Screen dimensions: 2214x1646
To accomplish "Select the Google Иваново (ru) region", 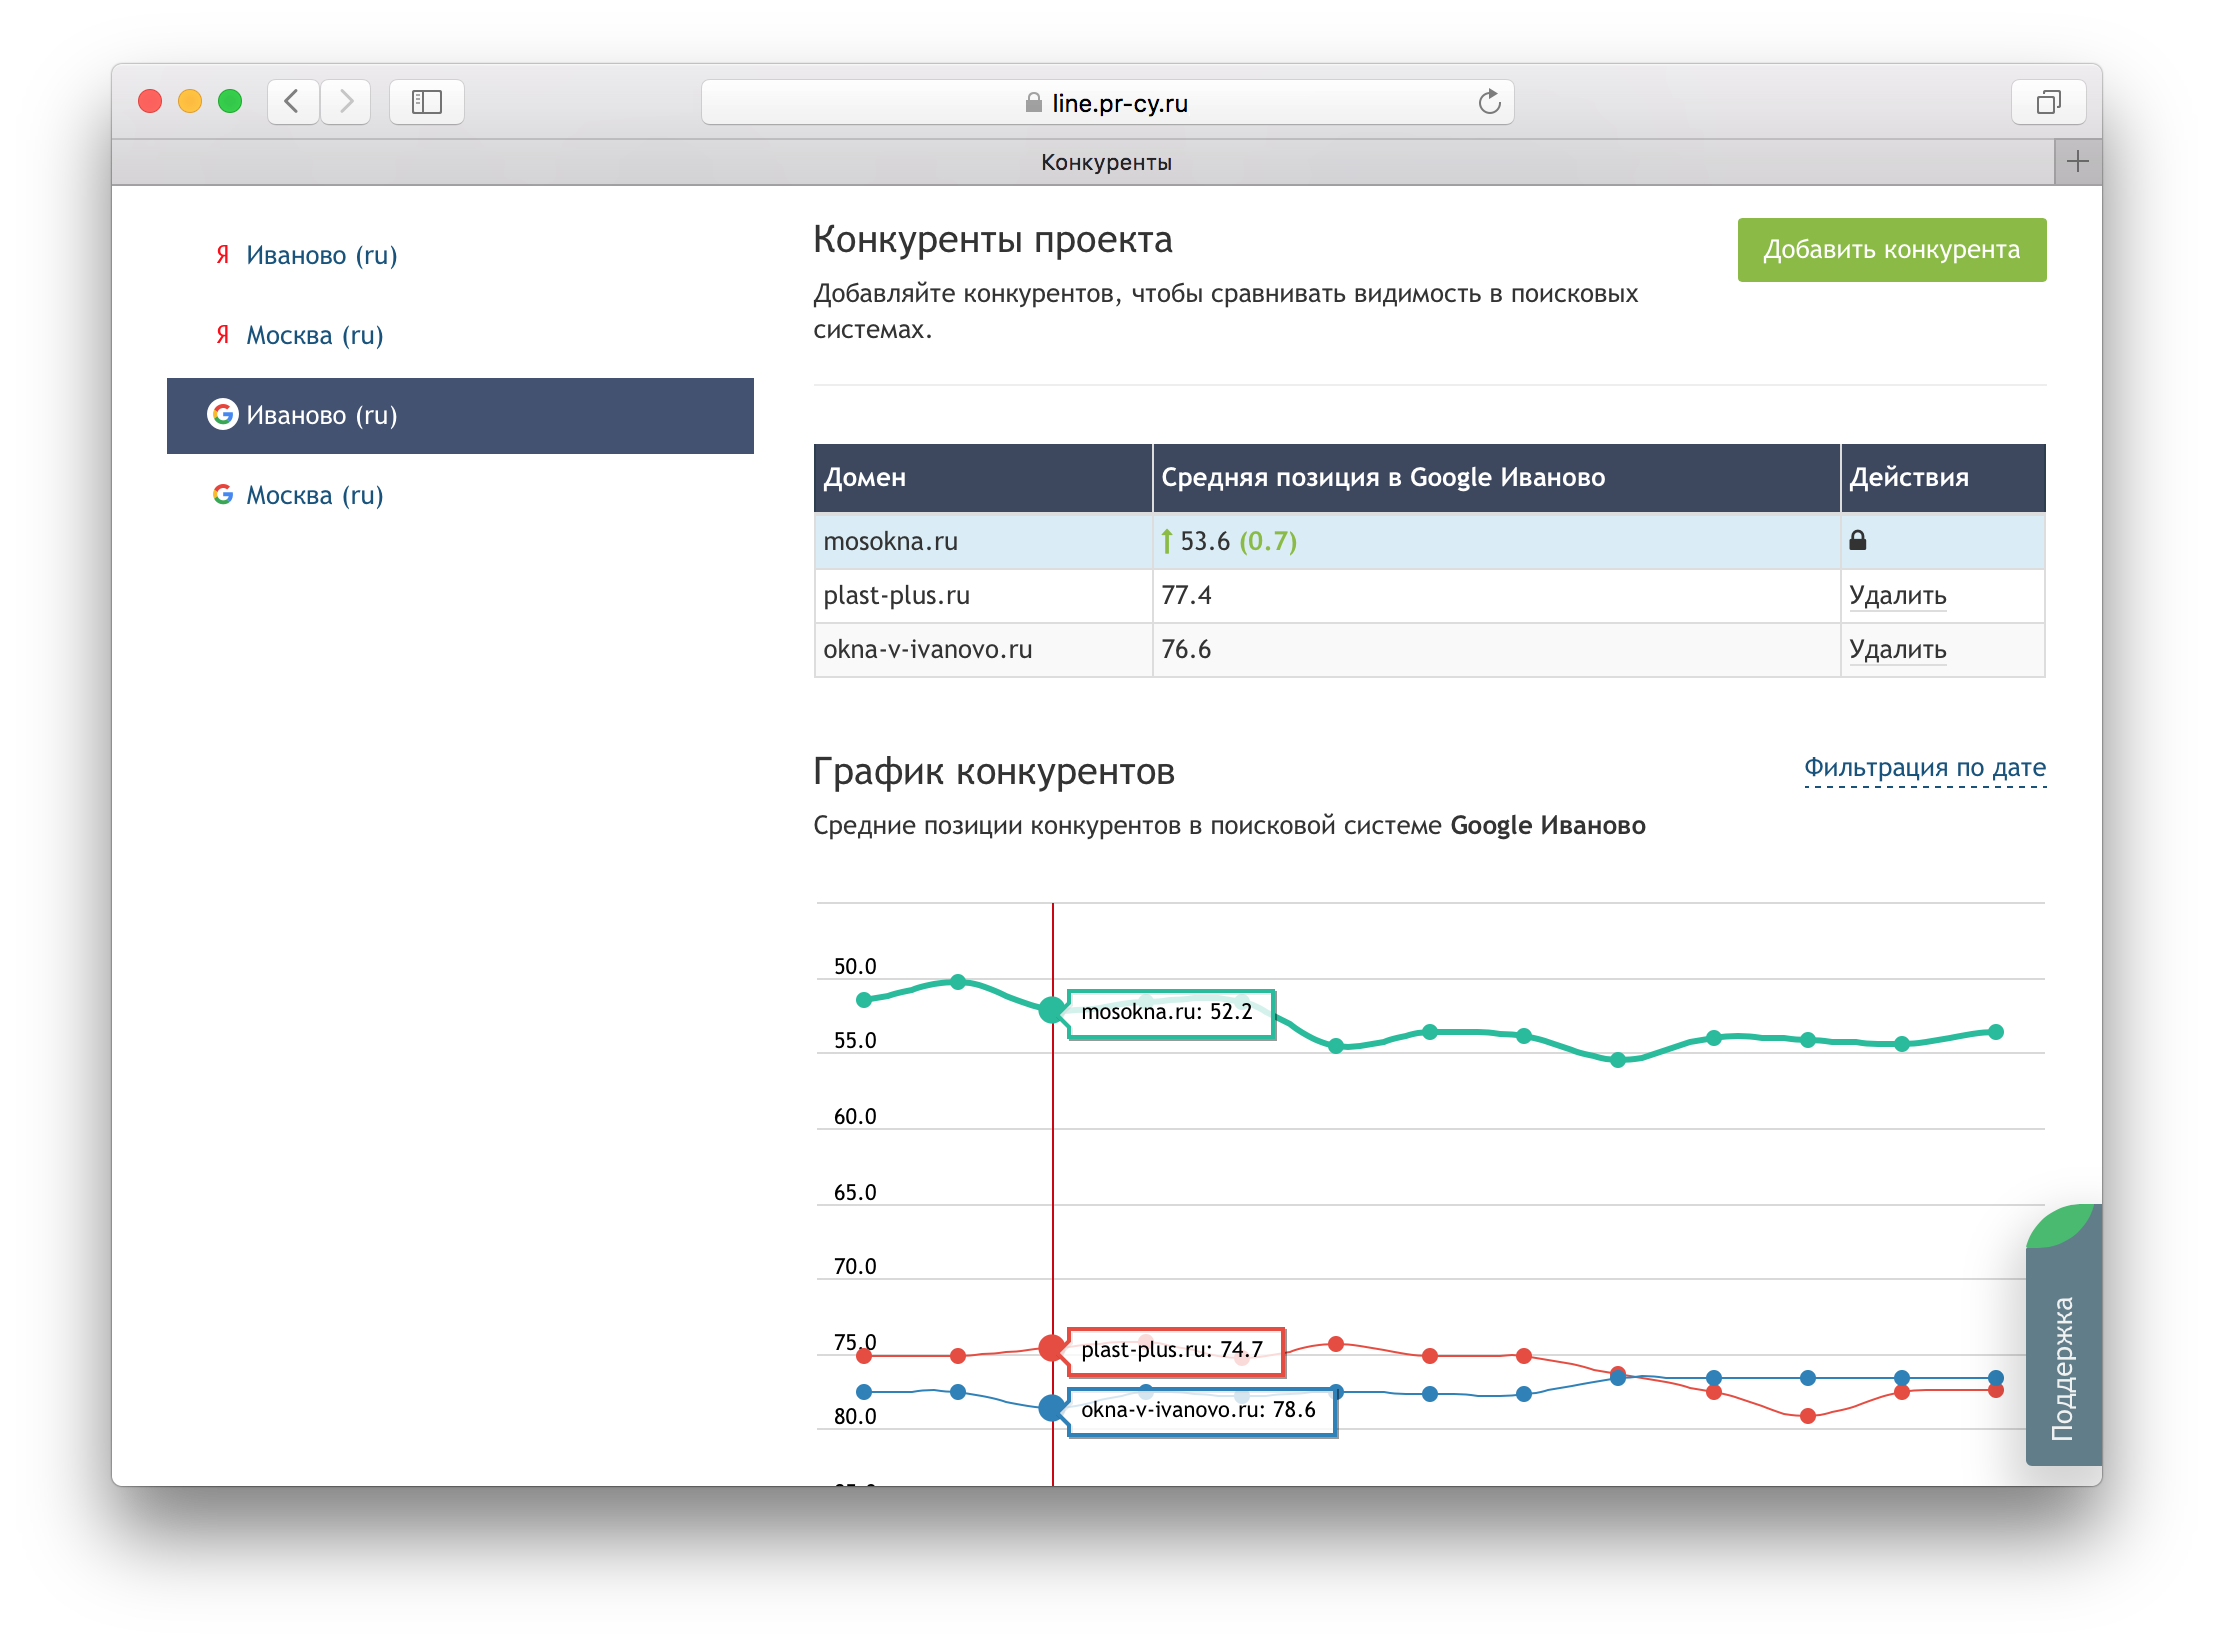I will 460,415.
